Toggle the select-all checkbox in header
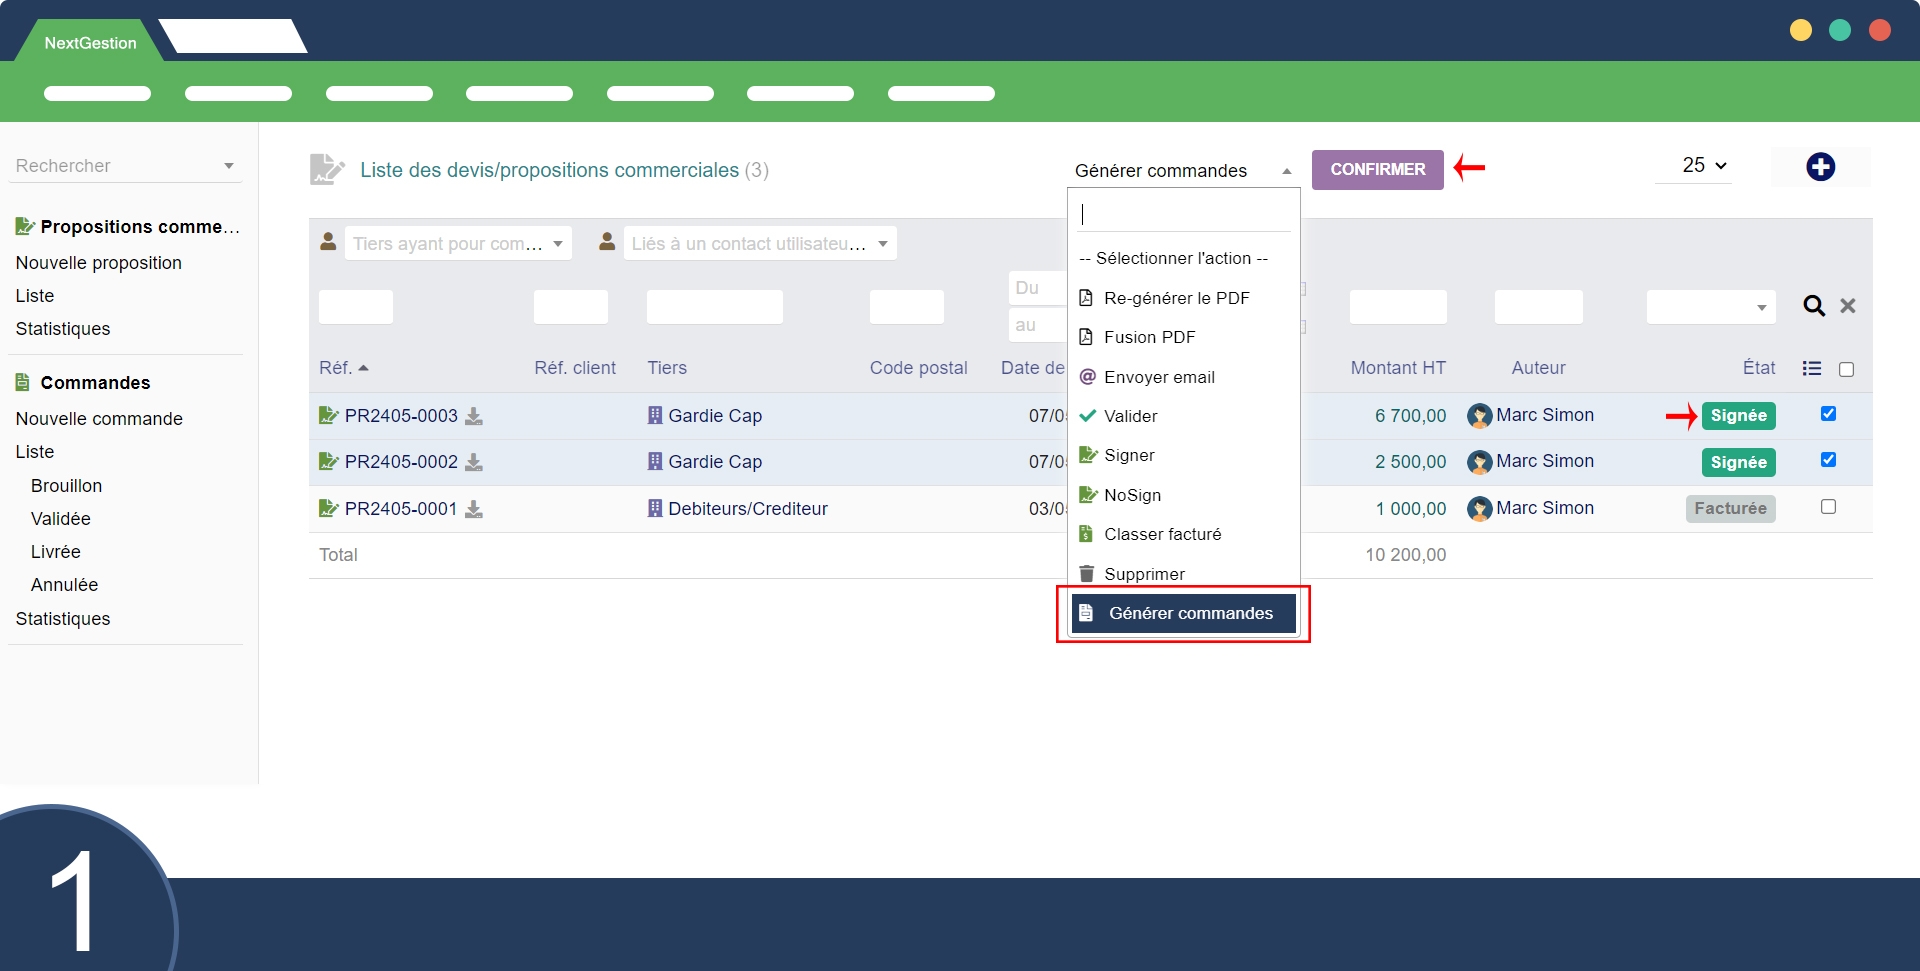This screenshot has width=1920, height=971. [x=1846, y=370]
